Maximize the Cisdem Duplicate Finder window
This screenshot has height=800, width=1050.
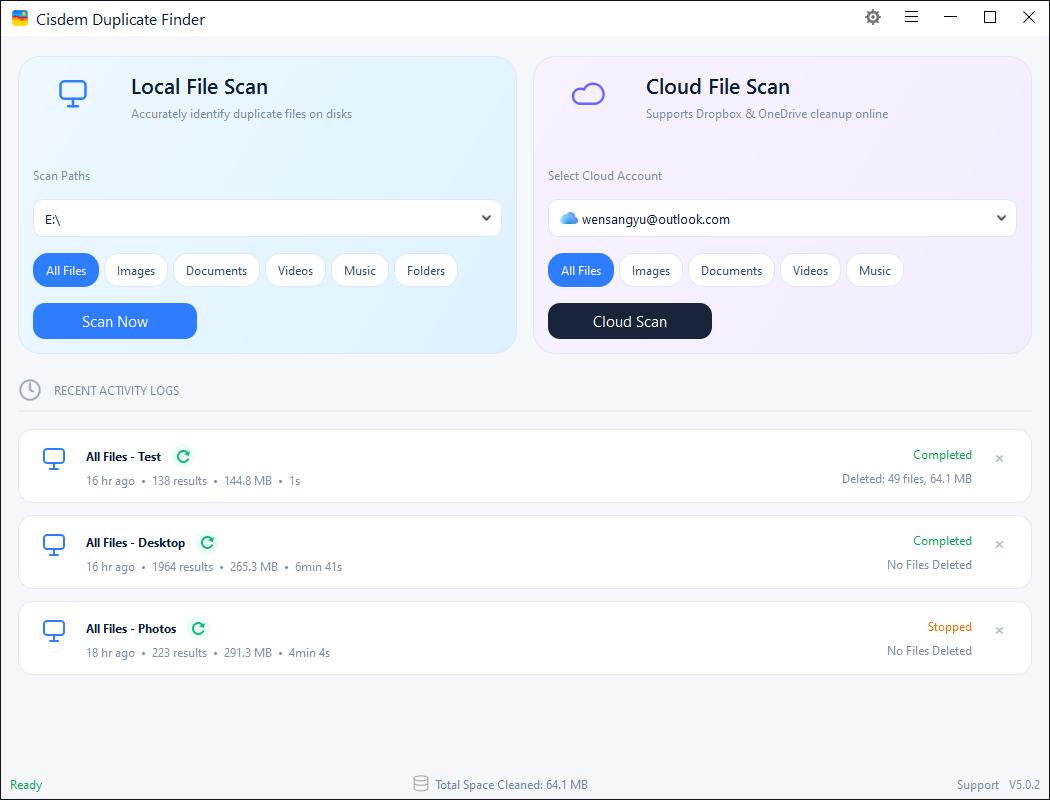tap(990, 17)
